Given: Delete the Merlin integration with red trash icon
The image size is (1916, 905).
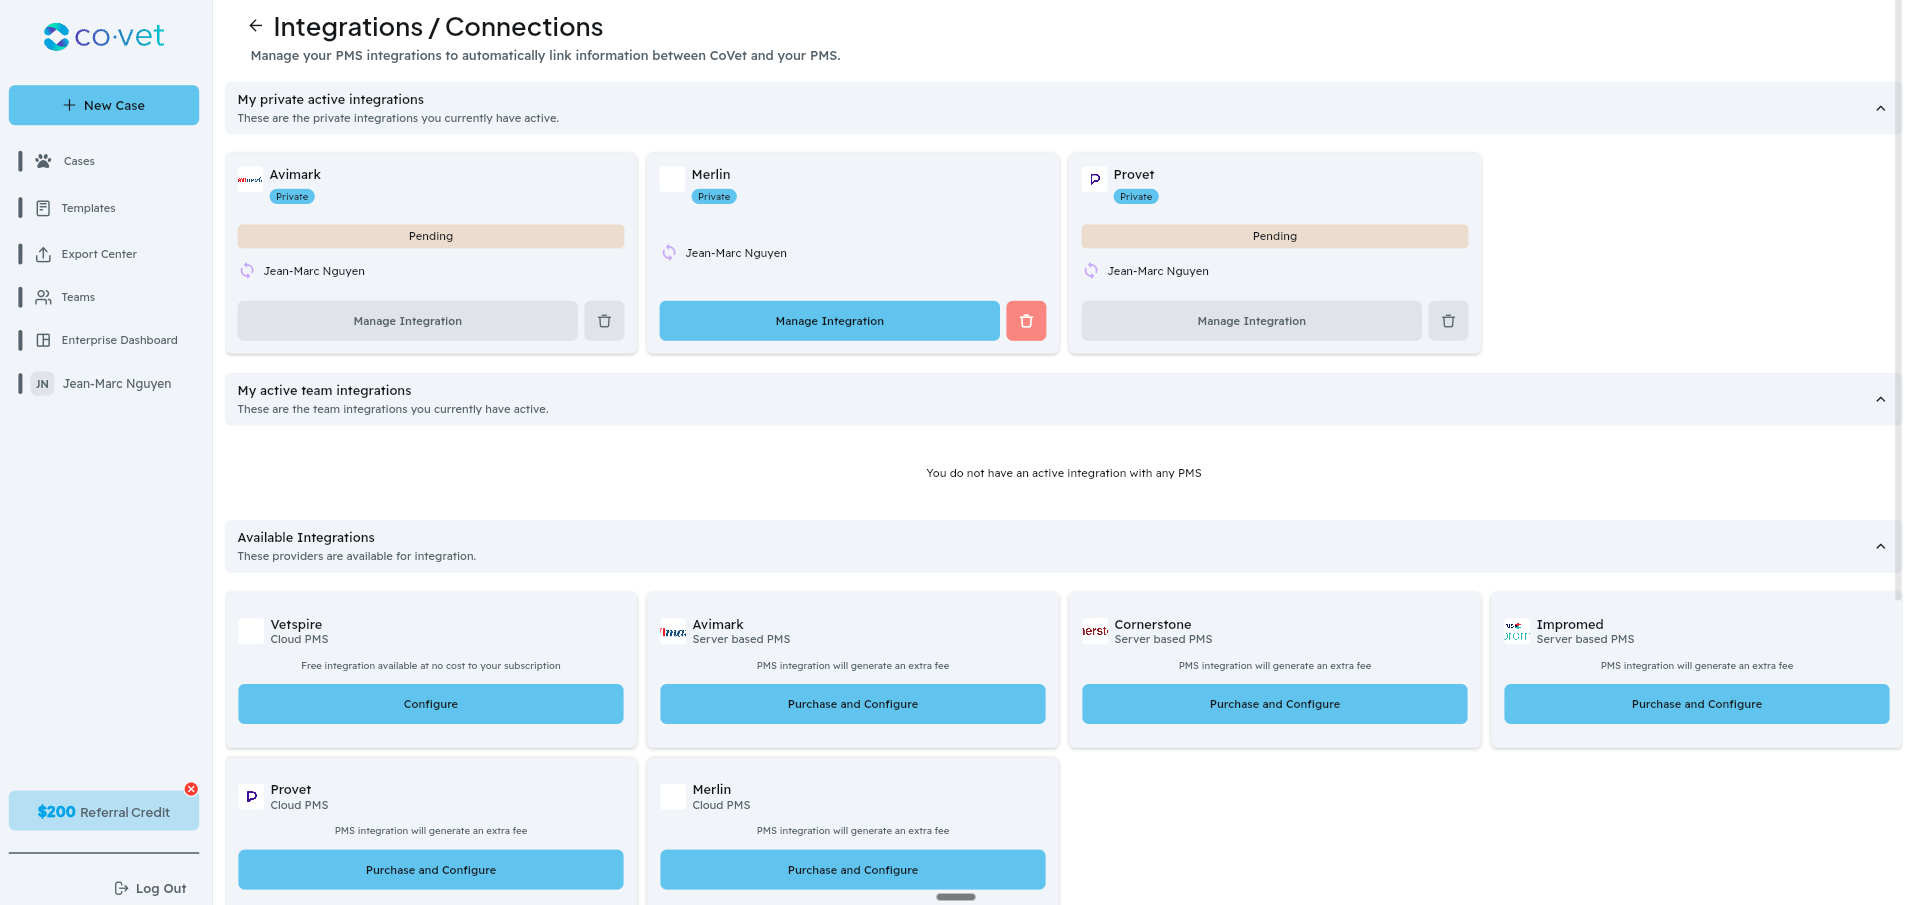Looking at the screenshot, I should click(1026, 321).
